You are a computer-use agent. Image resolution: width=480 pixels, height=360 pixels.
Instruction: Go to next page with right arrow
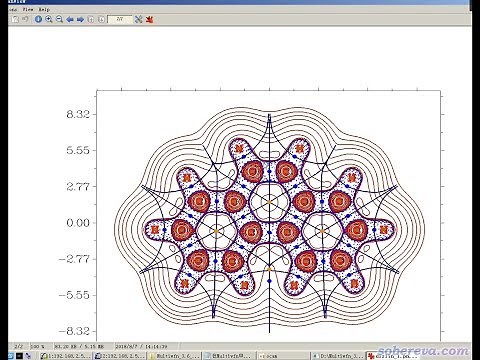tap(80, 19)
